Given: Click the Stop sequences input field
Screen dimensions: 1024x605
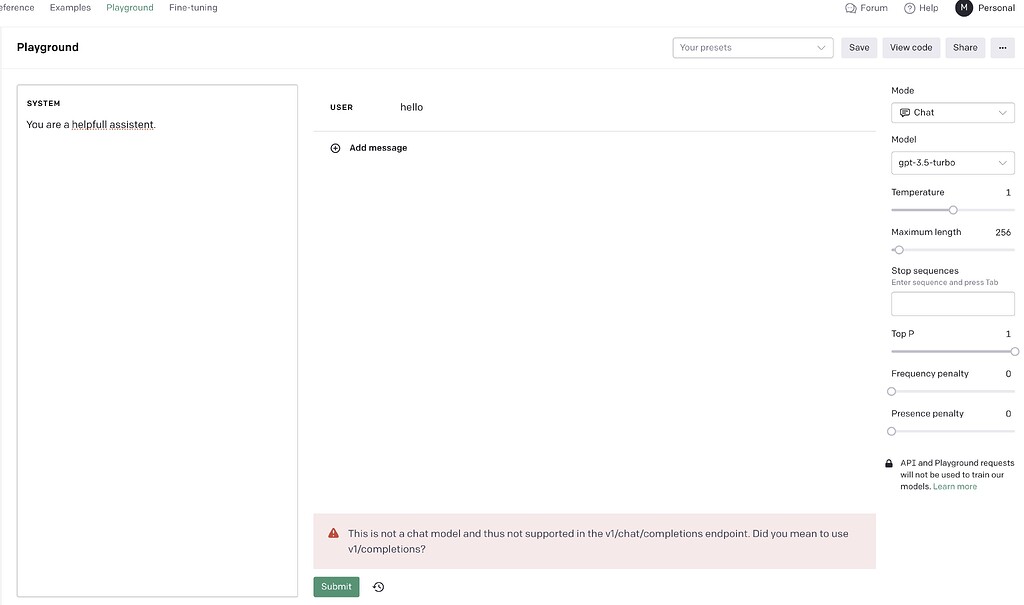Looking at the screenshot, I should pos(952,302).
